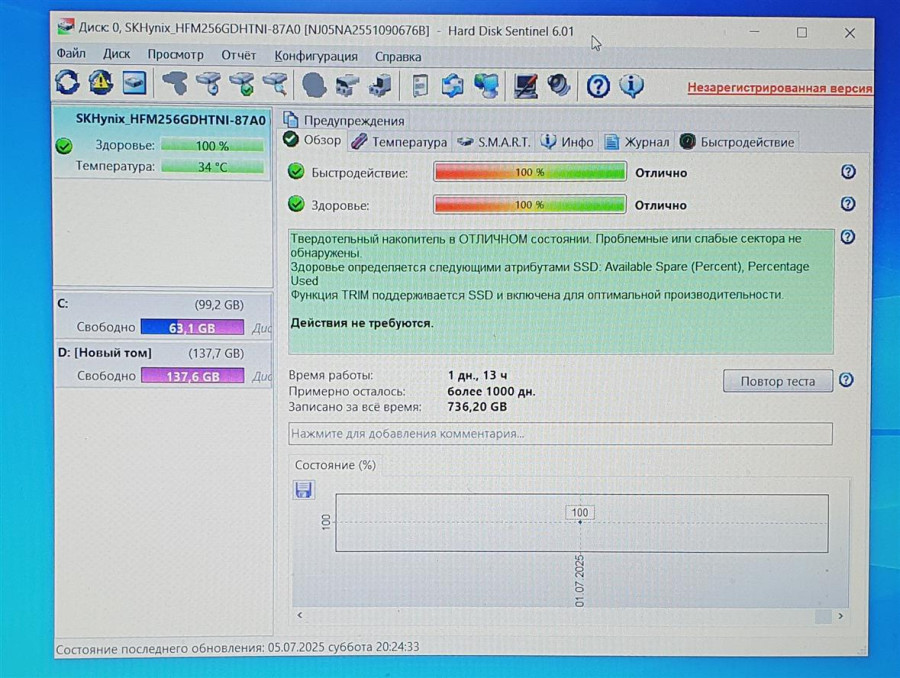
Task: Click the disk with green checkmark icon
Action: click(242, 84)
